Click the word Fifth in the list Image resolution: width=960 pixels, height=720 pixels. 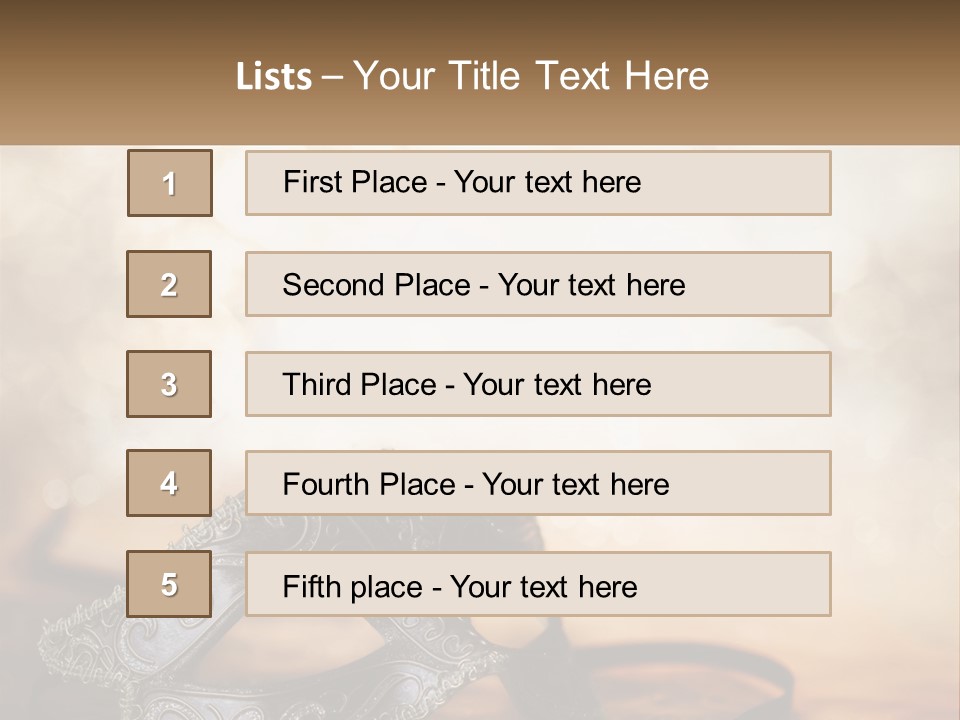point(313,586)
